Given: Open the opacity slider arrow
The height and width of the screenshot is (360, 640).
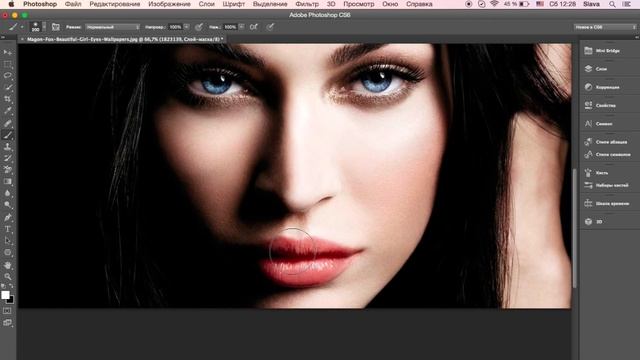Looking at the screenshot, I should coord(187,27).
